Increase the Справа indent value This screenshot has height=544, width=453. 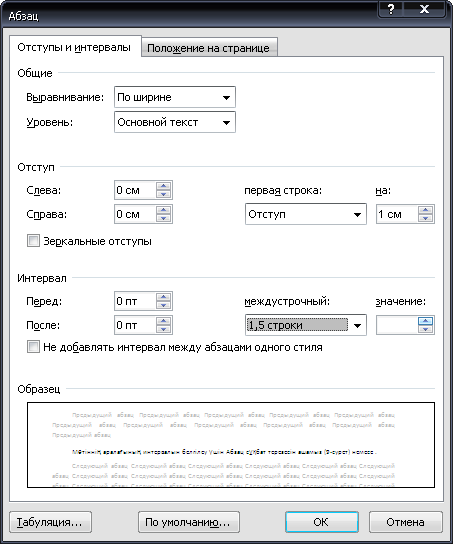pyautogui.click(x=163, y=210)
